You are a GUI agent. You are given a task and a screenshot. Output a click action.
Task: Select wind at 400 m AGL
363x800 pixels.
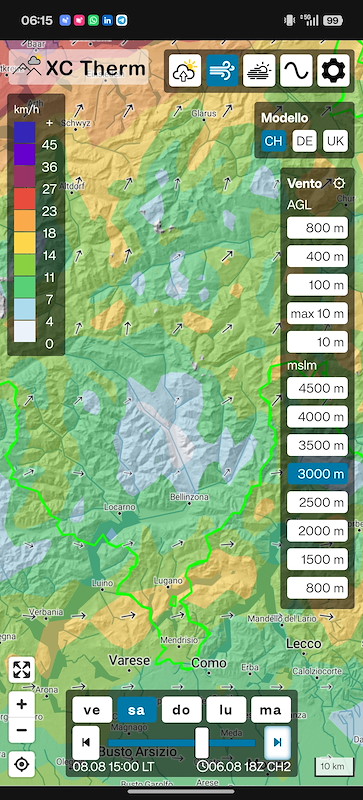tap(317, 256)
